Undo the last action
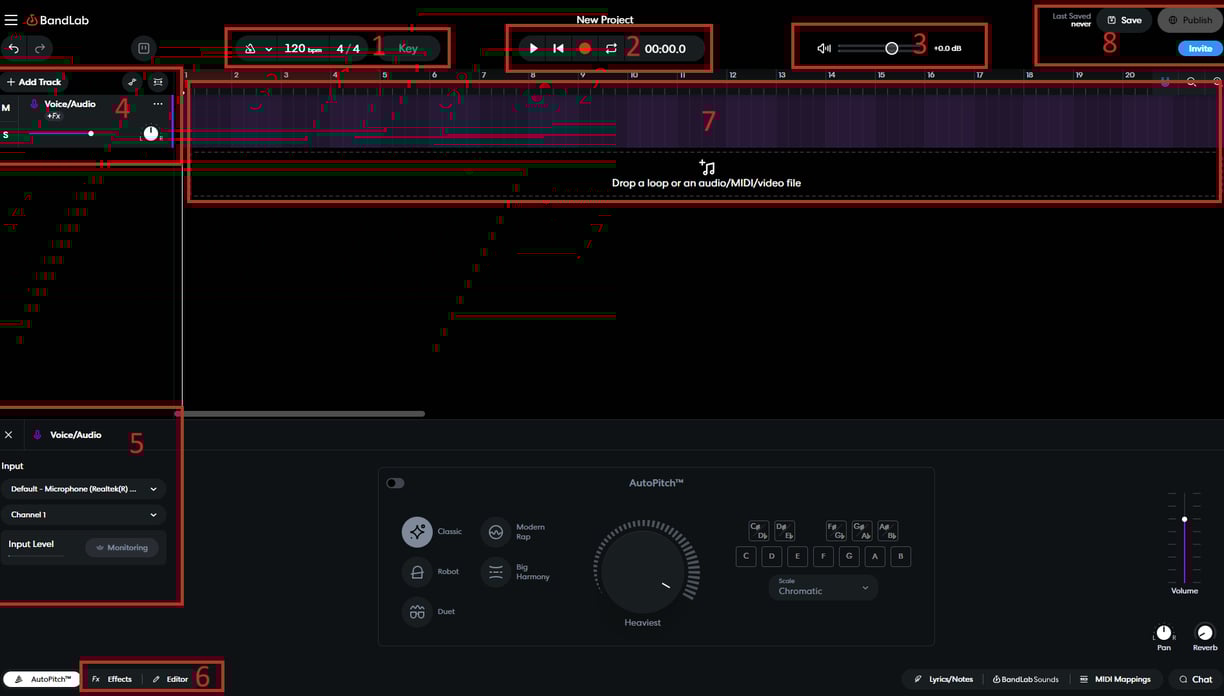The image size is (1224, 696). tap(14, 48)
